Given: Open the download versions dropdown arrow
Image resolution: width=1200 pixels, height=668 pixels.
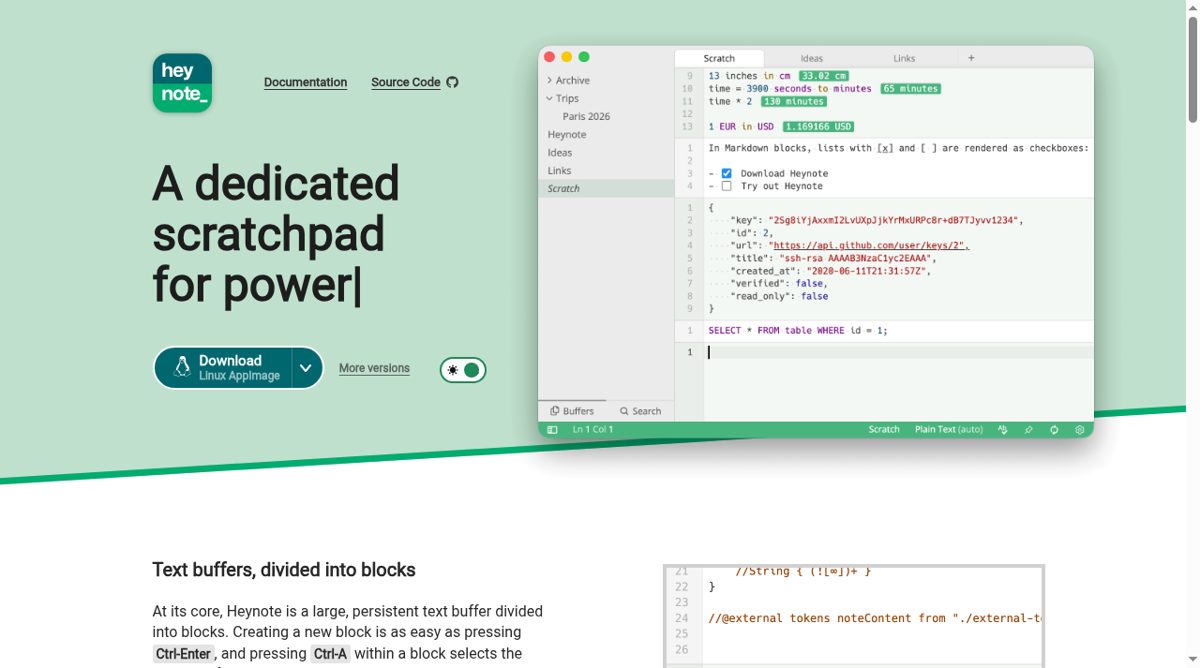Looking at the screenshot, I should [x=306, y=368].
